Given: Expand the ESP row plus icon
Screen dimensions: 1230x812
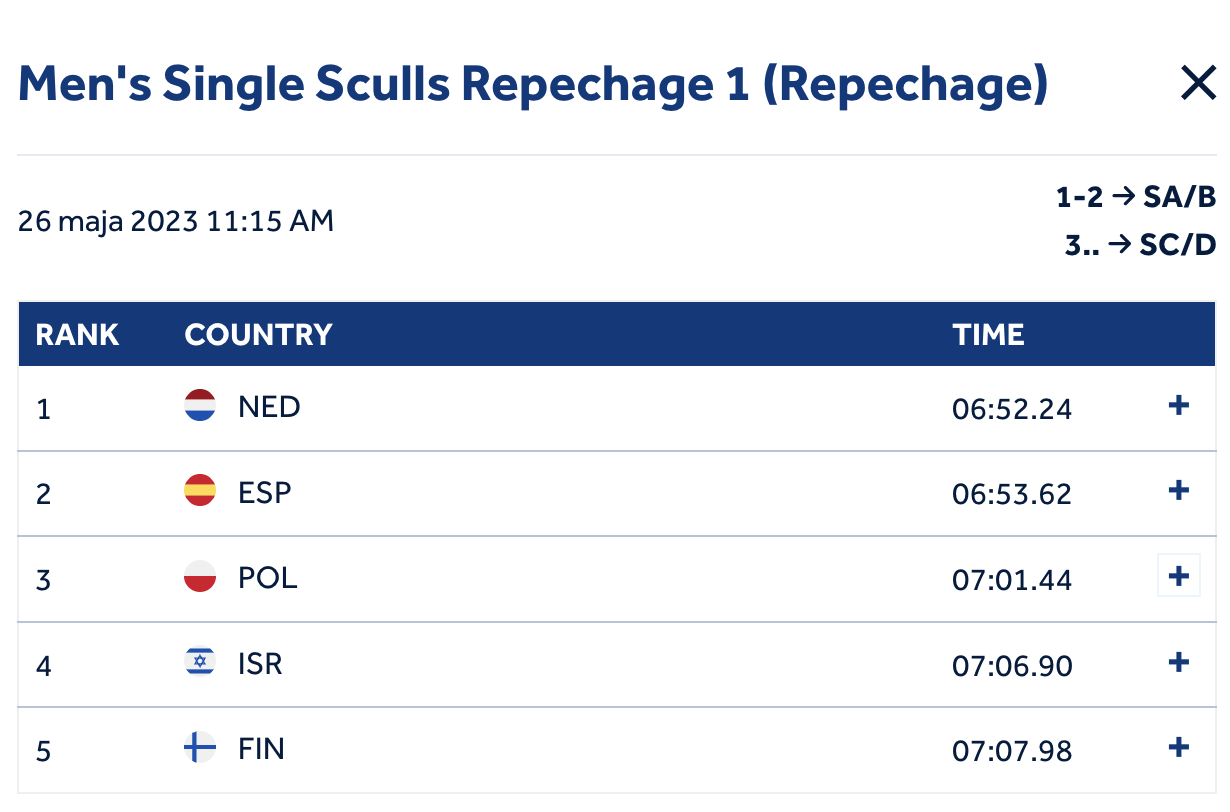Looking at the screenshot, I should [x=1179, y=490].
